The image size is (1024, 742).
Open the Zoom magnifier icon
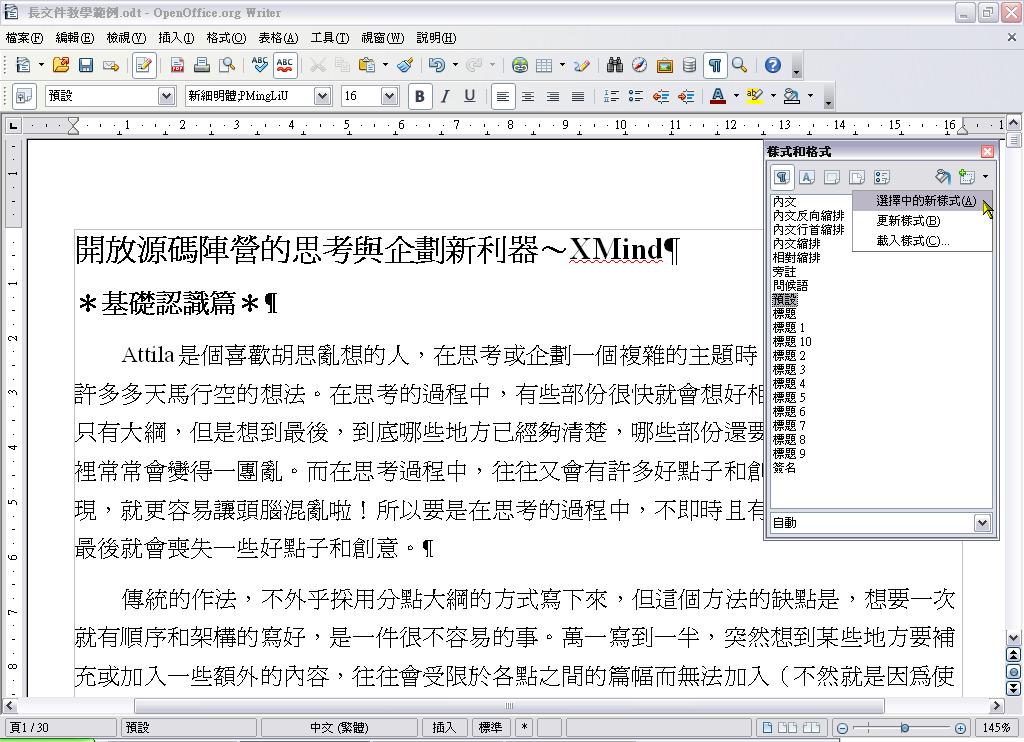pos(739,65)
